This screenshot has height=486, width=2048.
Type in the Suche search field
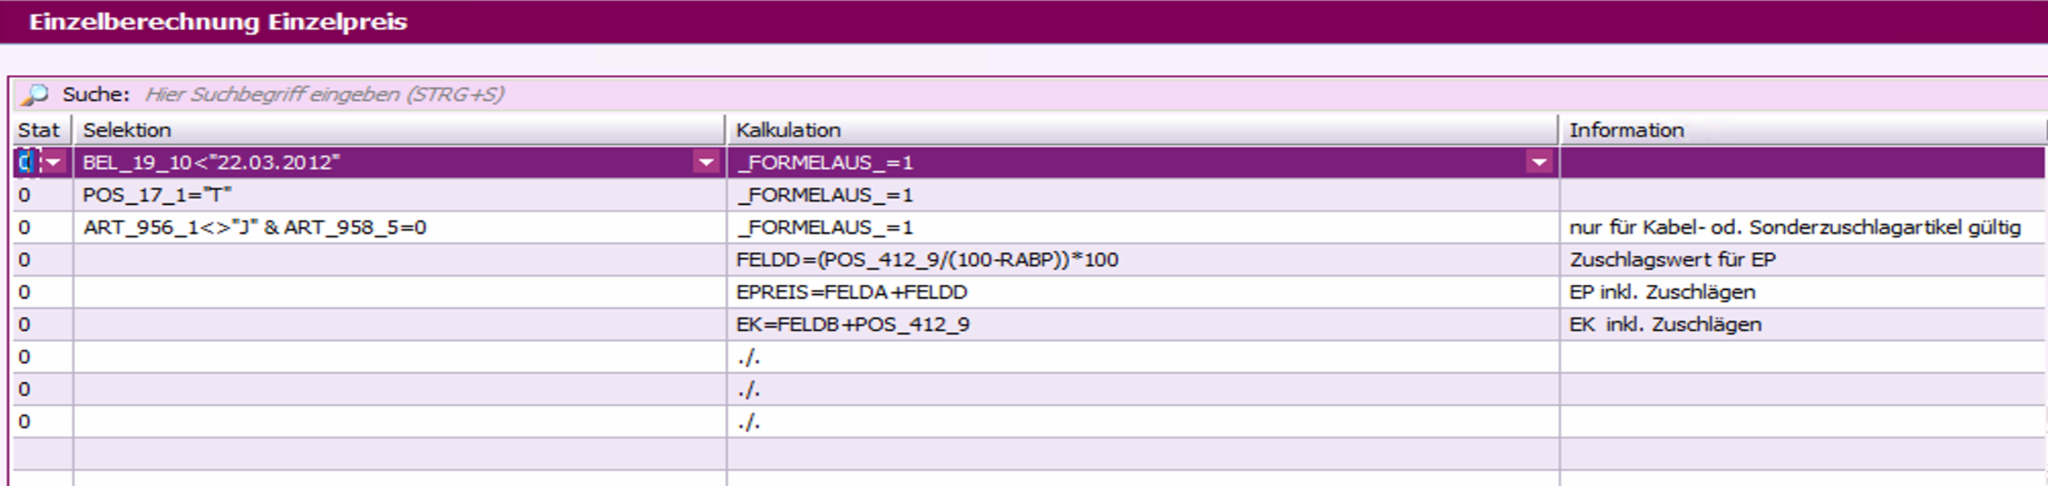[600, 95]
